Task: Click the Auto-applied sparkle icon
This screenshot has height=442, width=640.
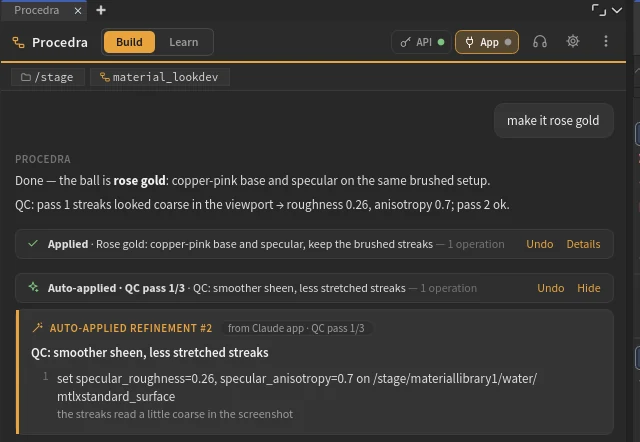Action: point(33,287)
